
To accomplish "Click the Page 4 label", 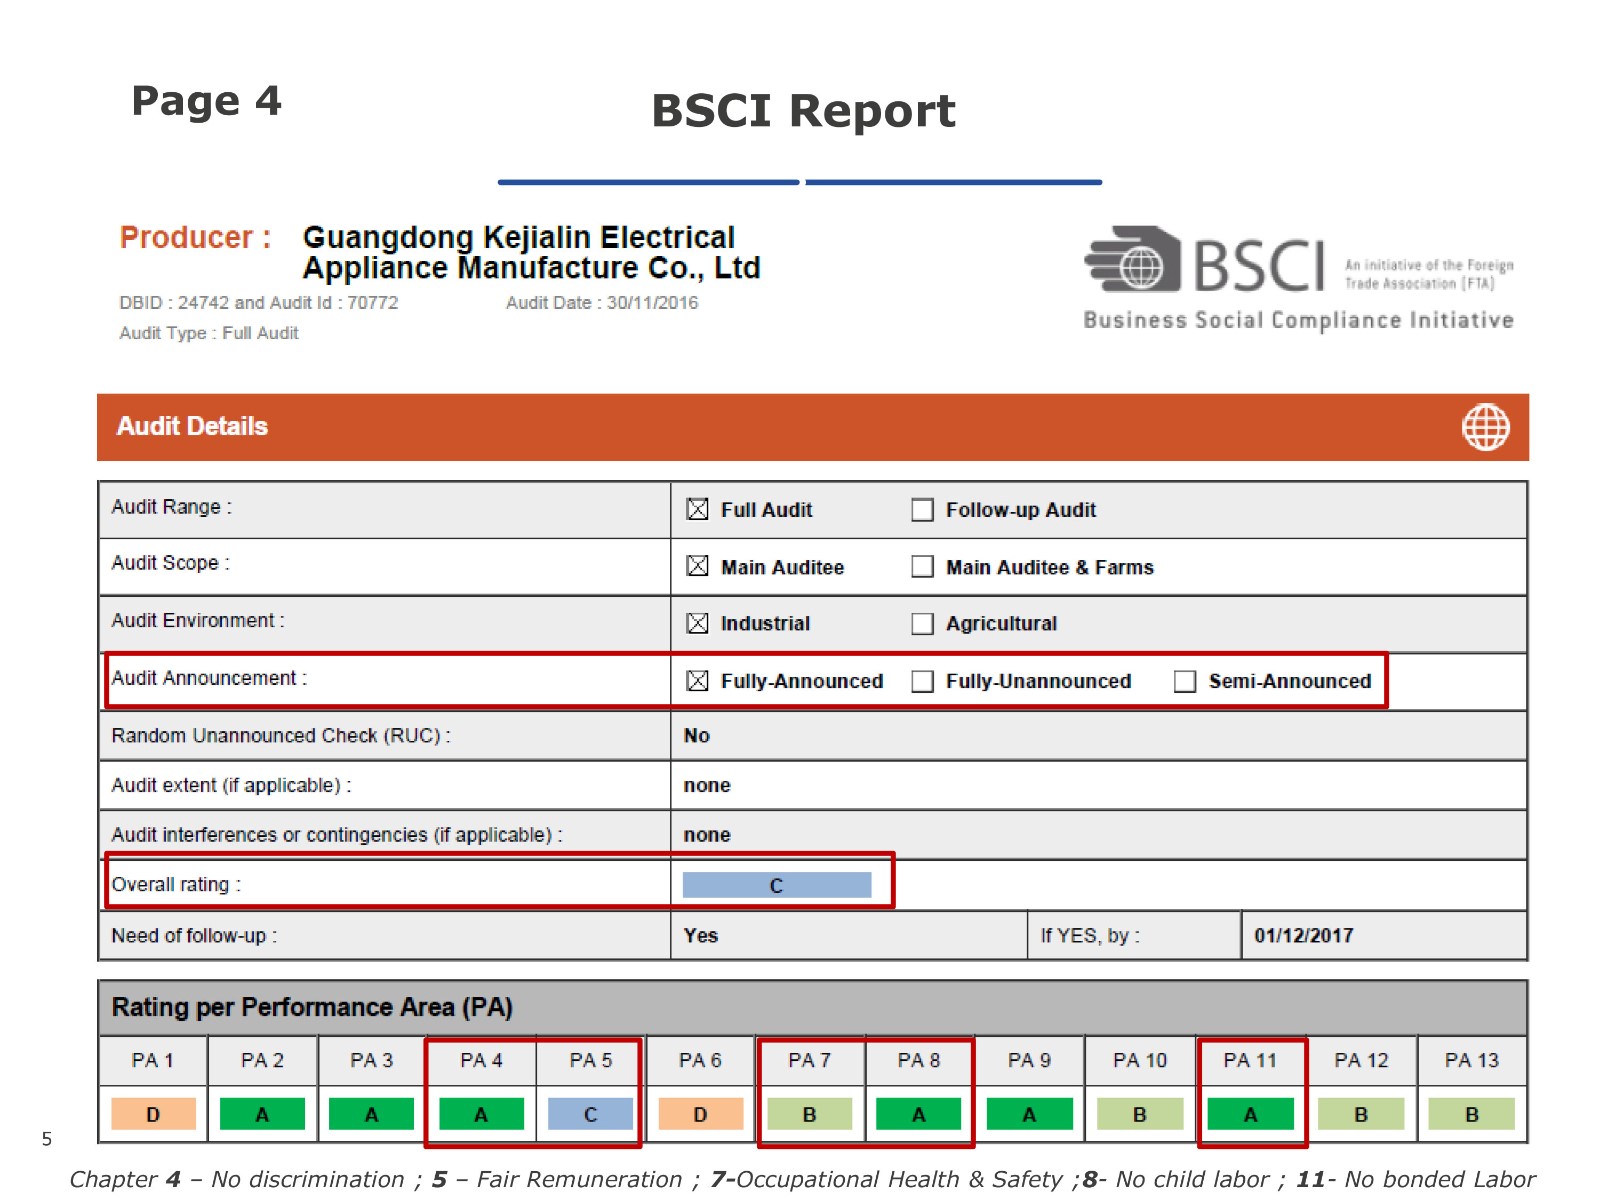I will 206,100.
